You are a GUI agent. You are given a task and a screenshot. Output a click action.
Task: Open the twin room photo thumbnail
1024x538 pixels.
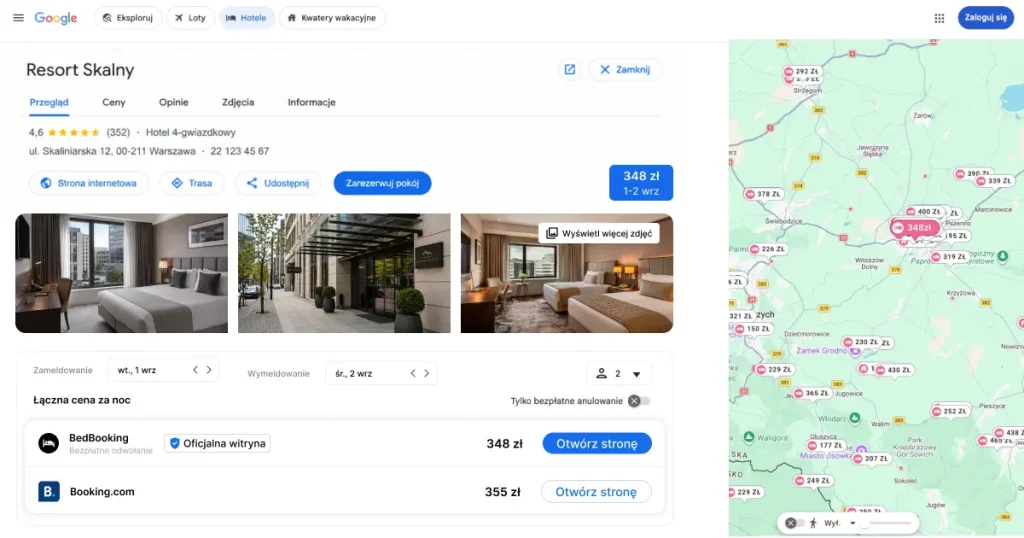pos(567,273)
